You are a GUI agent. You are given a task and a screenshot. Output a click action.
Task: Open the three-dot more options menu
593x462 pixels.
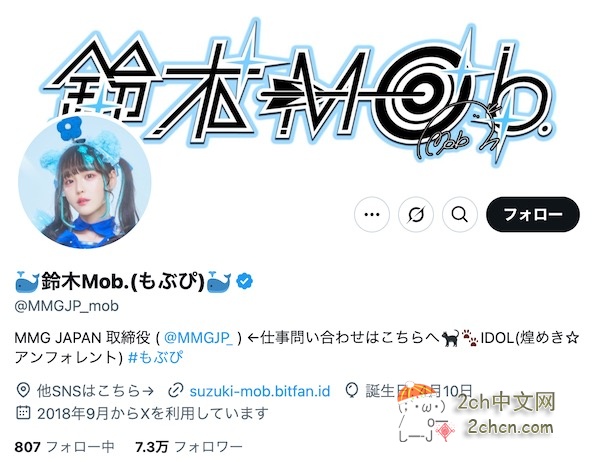point(372,214)
